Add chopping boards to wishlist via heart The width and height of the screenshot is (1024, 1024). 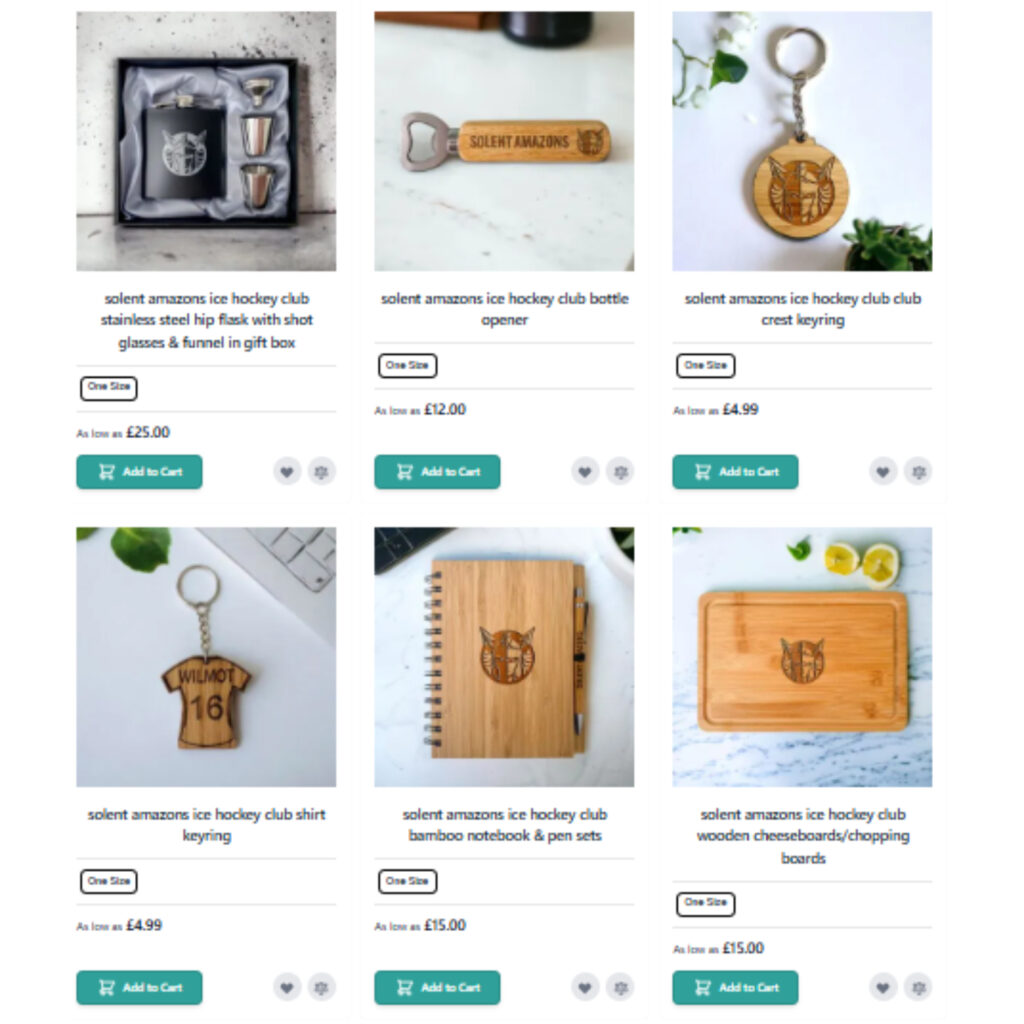[x=883, y=987]
